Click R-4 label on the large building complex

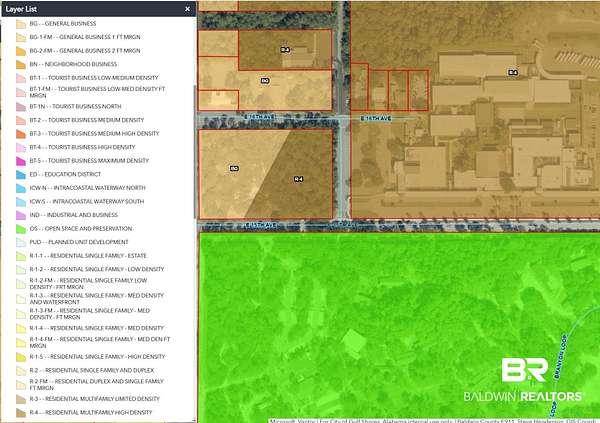click(513, 72)
